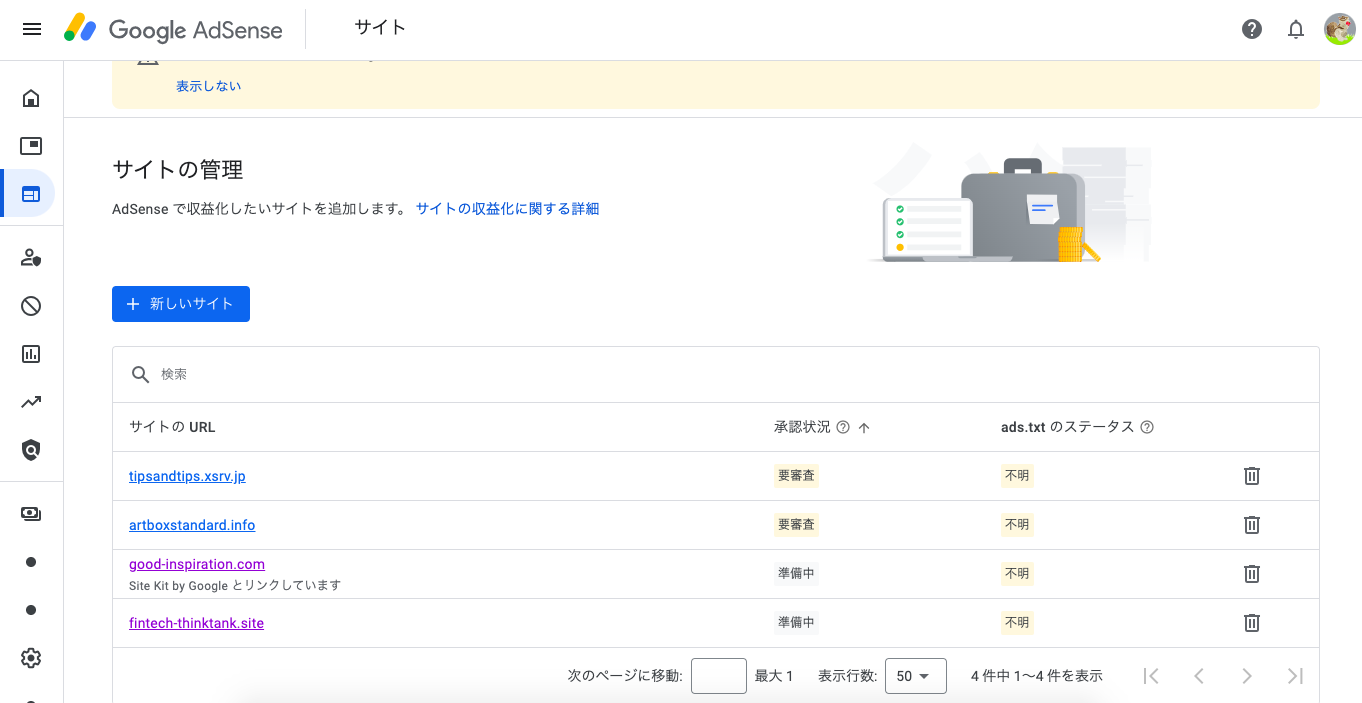
Task: Delete good-inspiration.com site
Action: pyautogui.click(x=1251, y=574)
